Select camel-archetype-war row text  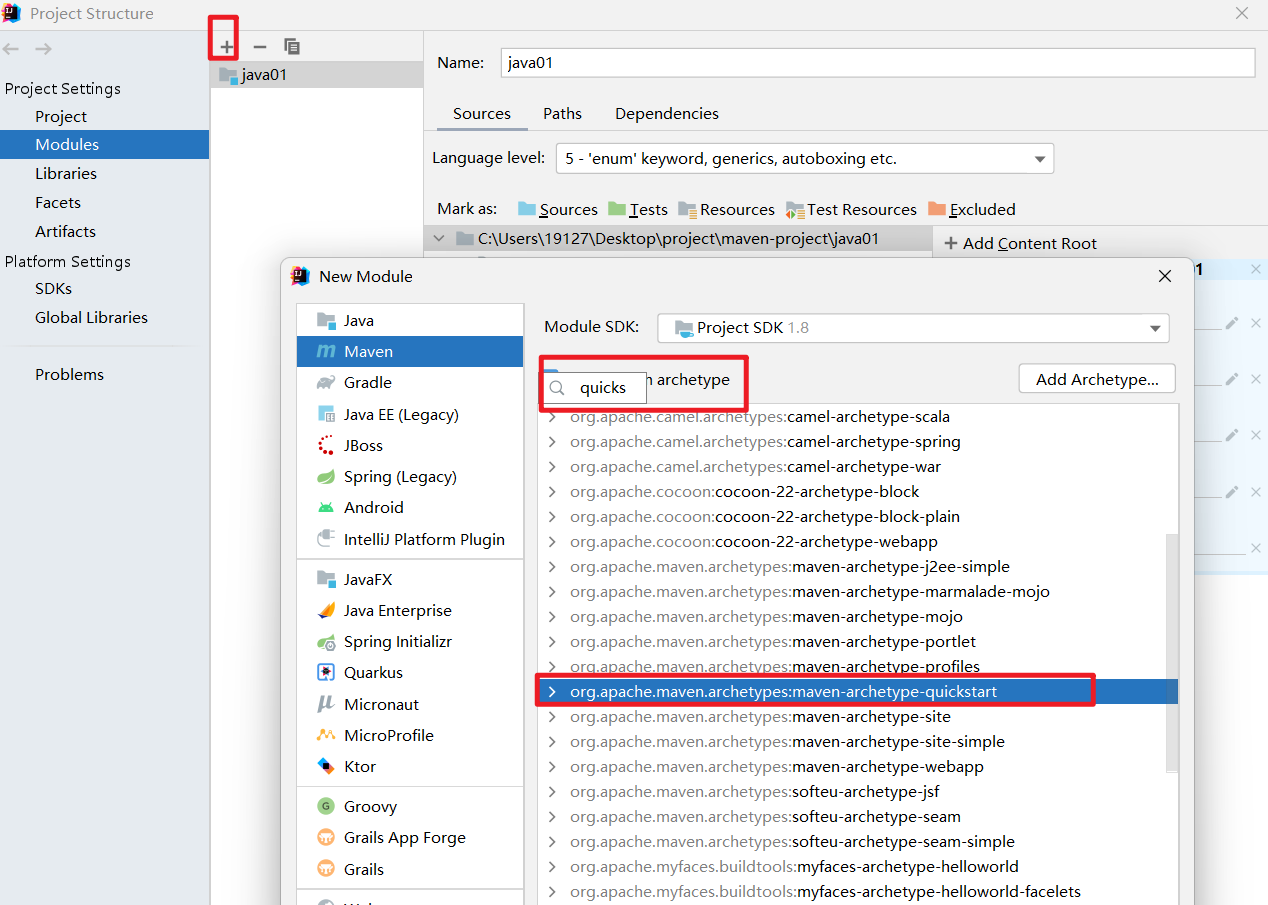click(755, 467)
